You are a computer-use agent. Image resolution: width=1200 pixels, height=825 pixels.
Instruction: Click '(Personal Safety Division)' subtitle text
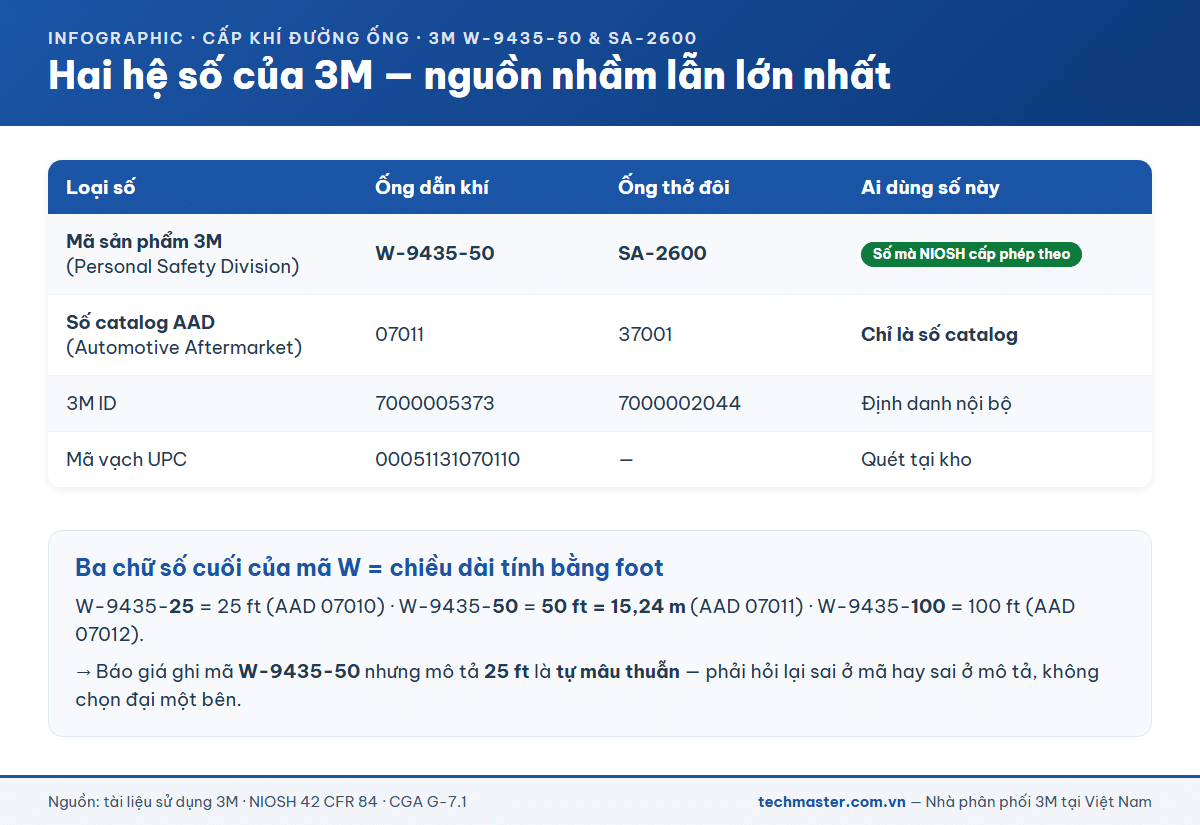pos(183,267)
